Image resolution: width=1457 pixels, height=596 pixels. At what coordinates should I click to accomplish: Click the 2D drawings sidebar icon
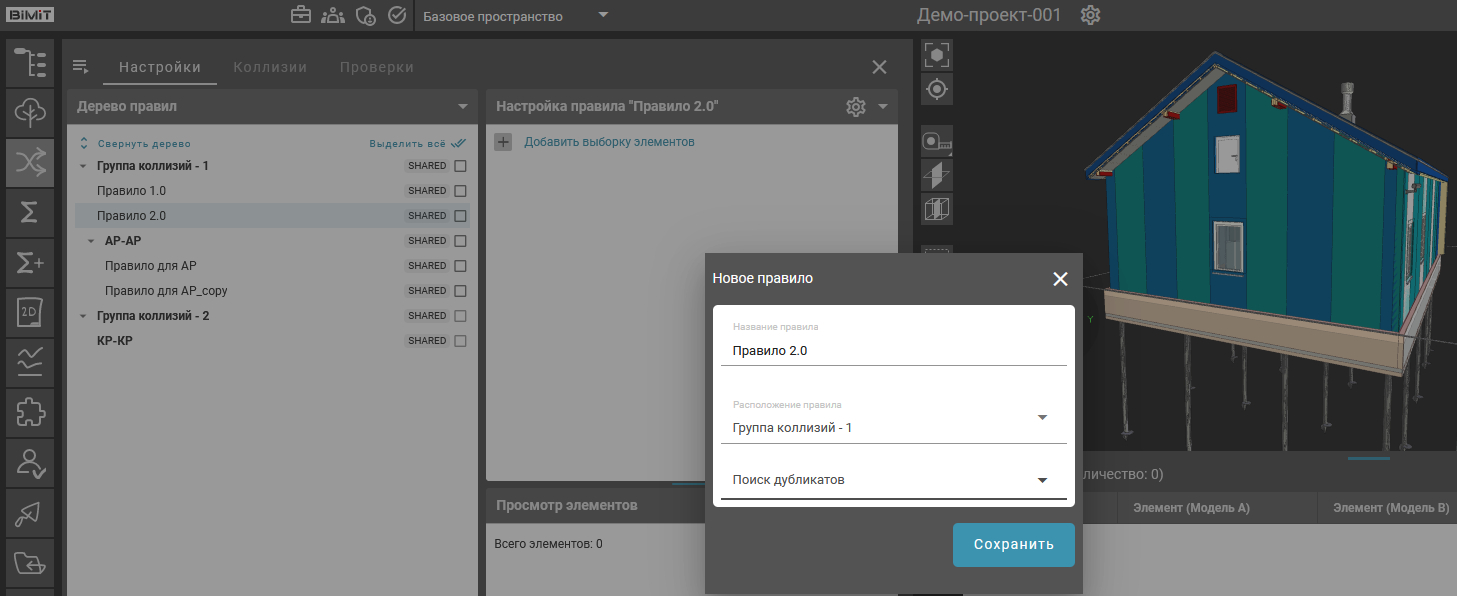[x=30, y=312]
